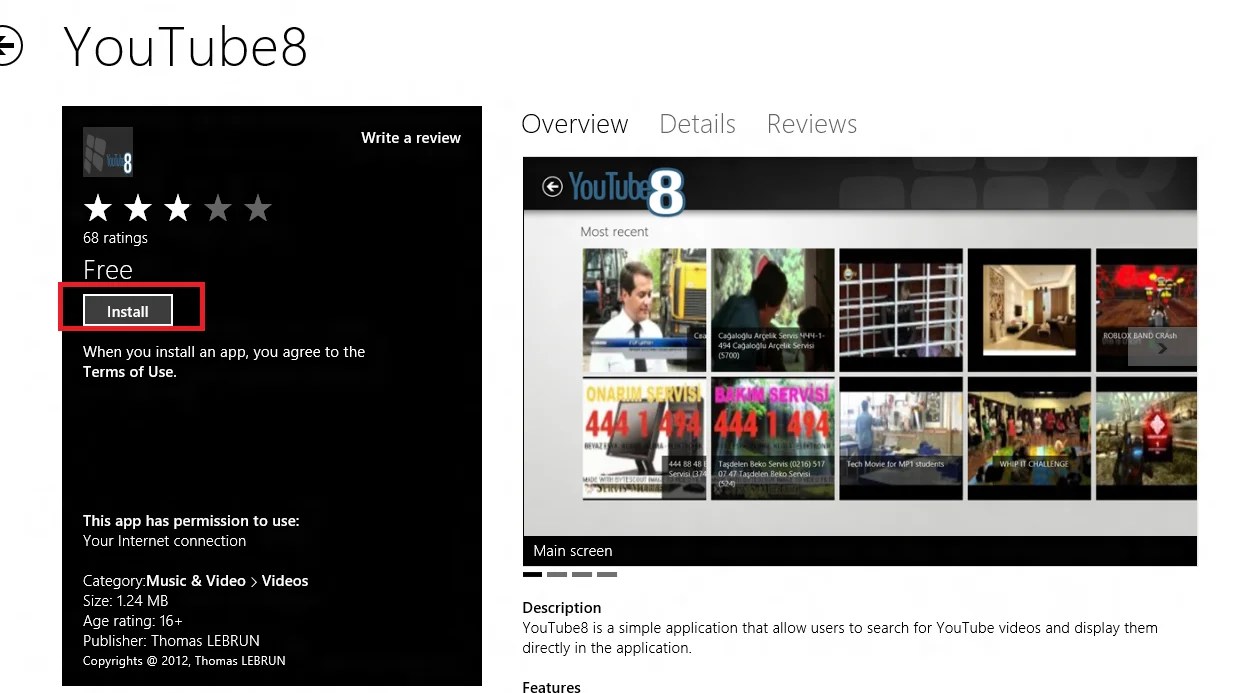1249x693 pixels.
Task: Click the YouTube8 page title
Action: point(185,46)
